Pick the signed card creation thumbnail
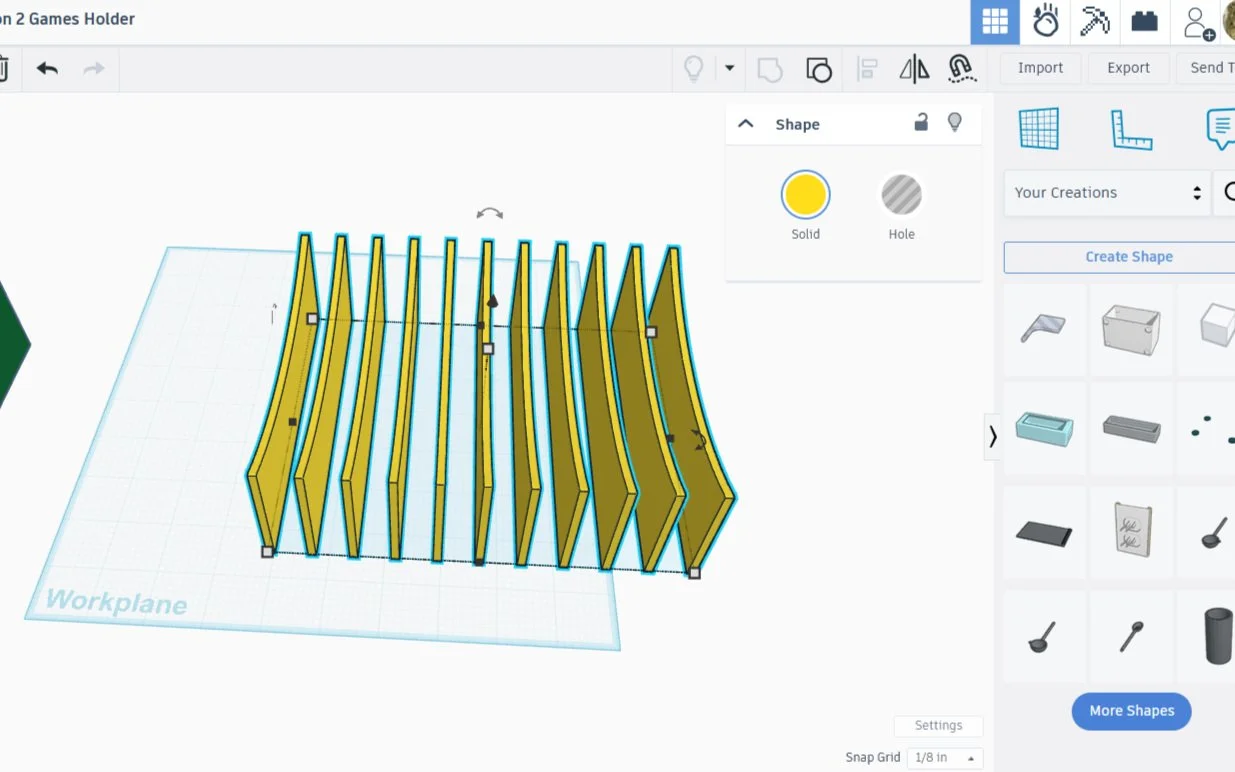The width and height of the screenshot is (1235, 772). pos(1131,530)
